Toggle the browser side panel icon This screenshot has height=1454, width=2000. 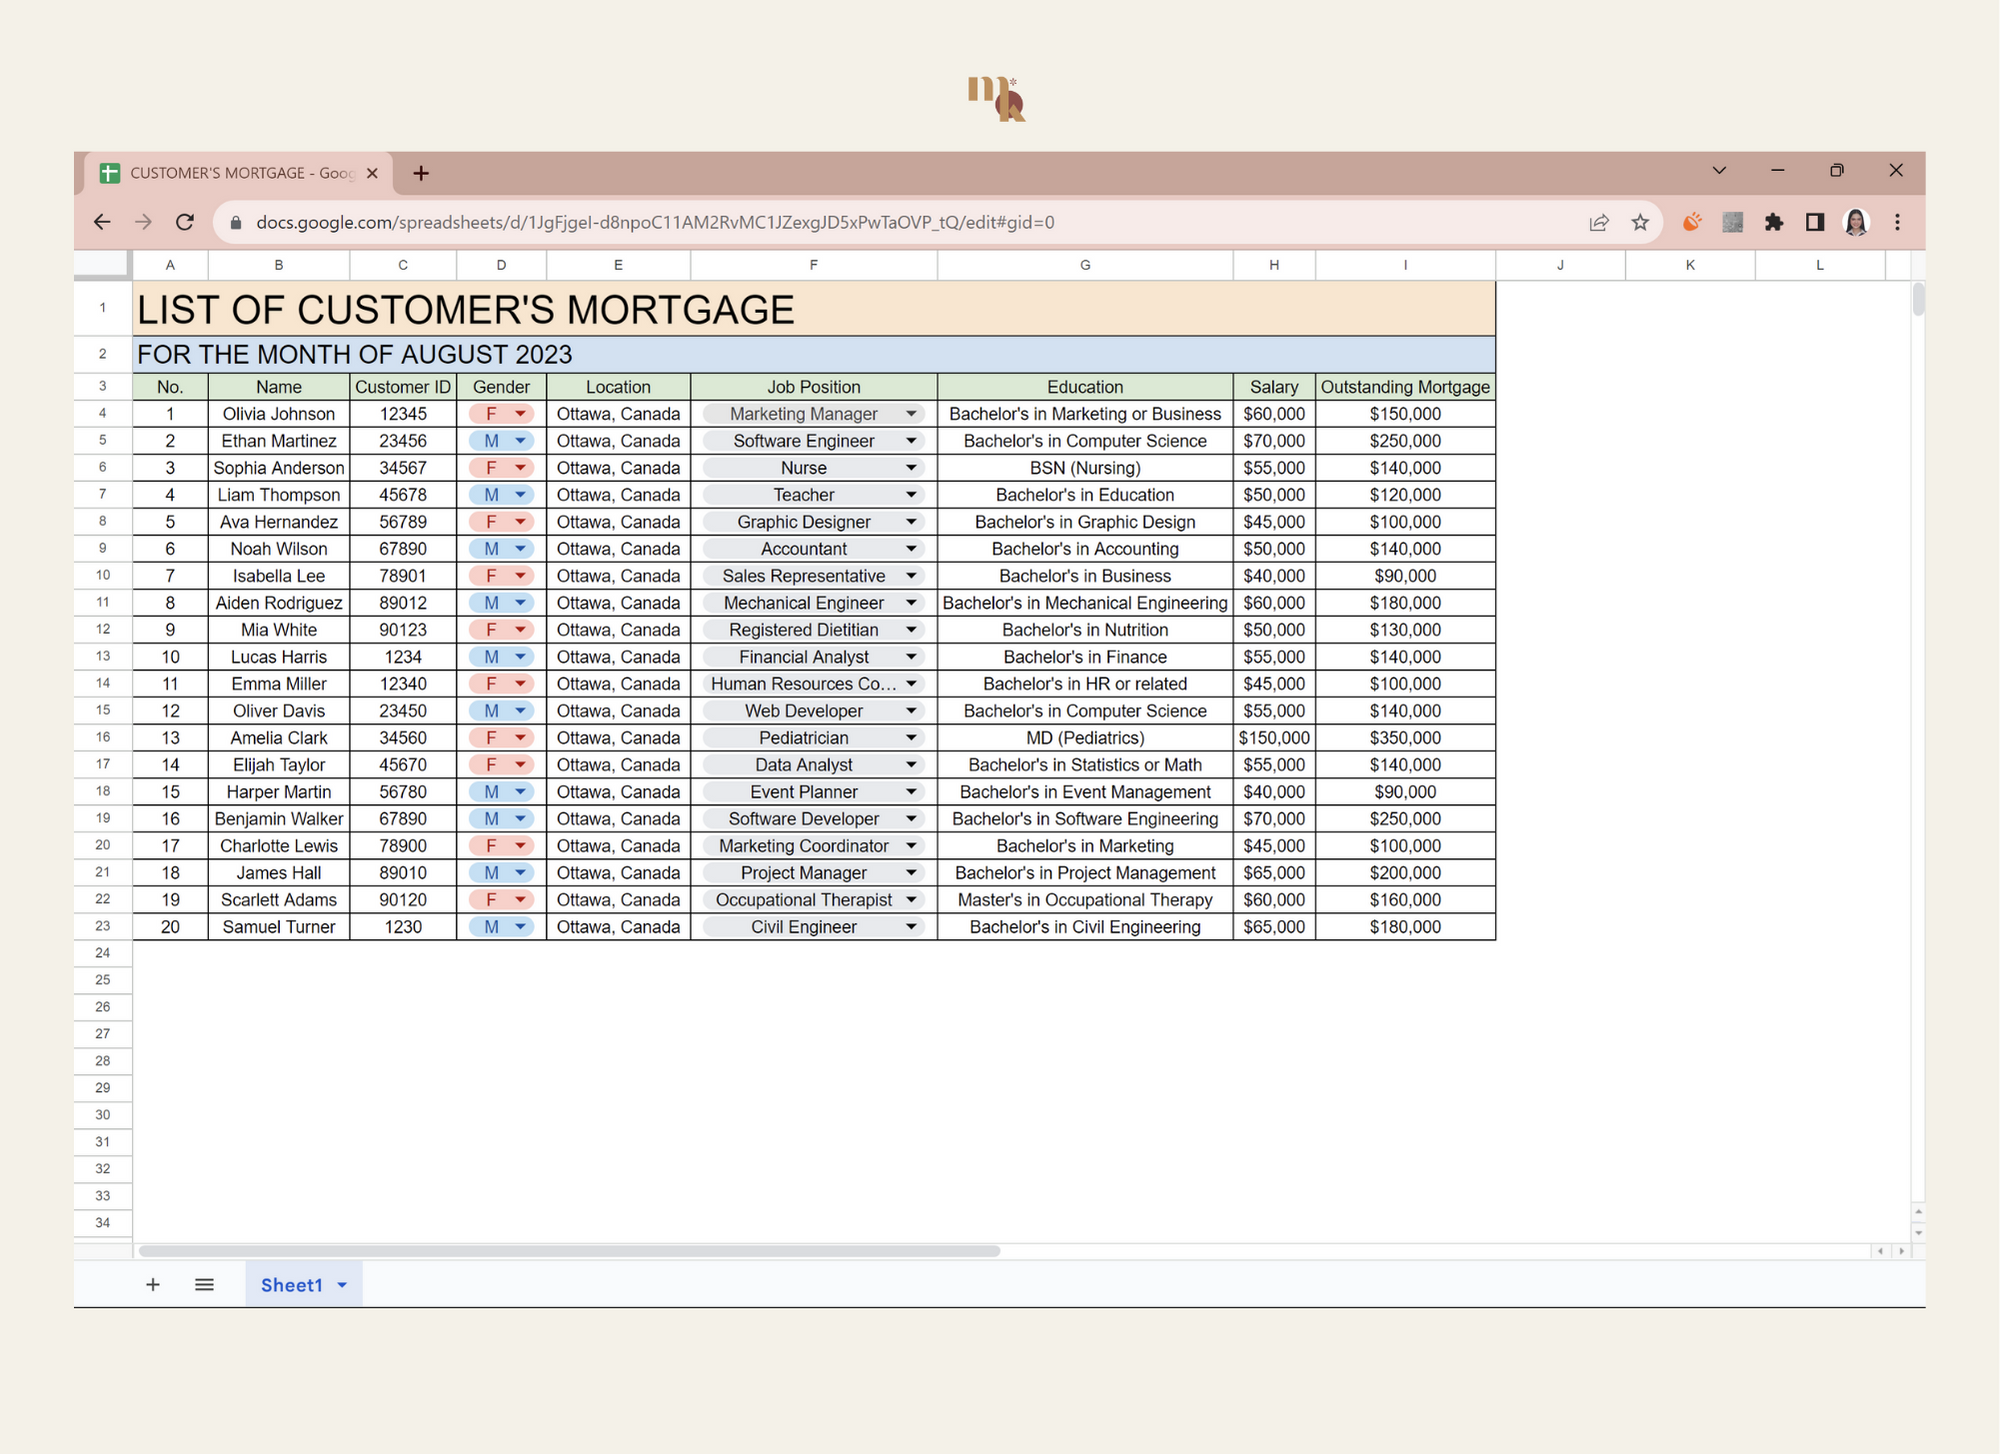tap(1814, 222)
